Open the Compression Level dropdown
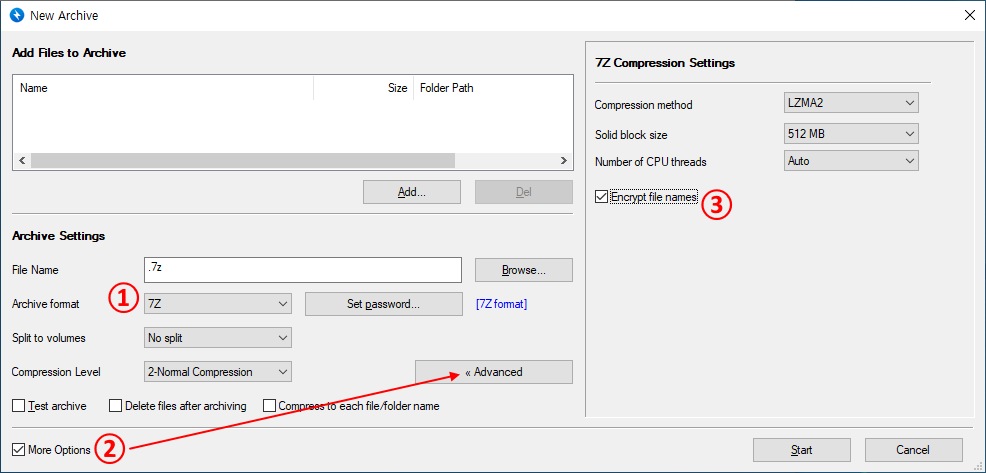The height and width of the screenshot is (473, 986). pos(217,372)
